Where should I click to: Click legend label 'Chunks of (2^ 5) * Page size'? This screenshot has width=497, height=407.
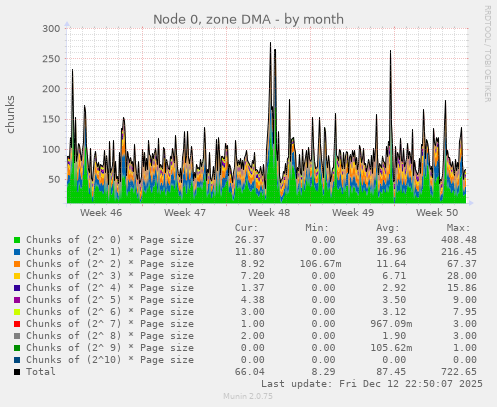(110, 300)
